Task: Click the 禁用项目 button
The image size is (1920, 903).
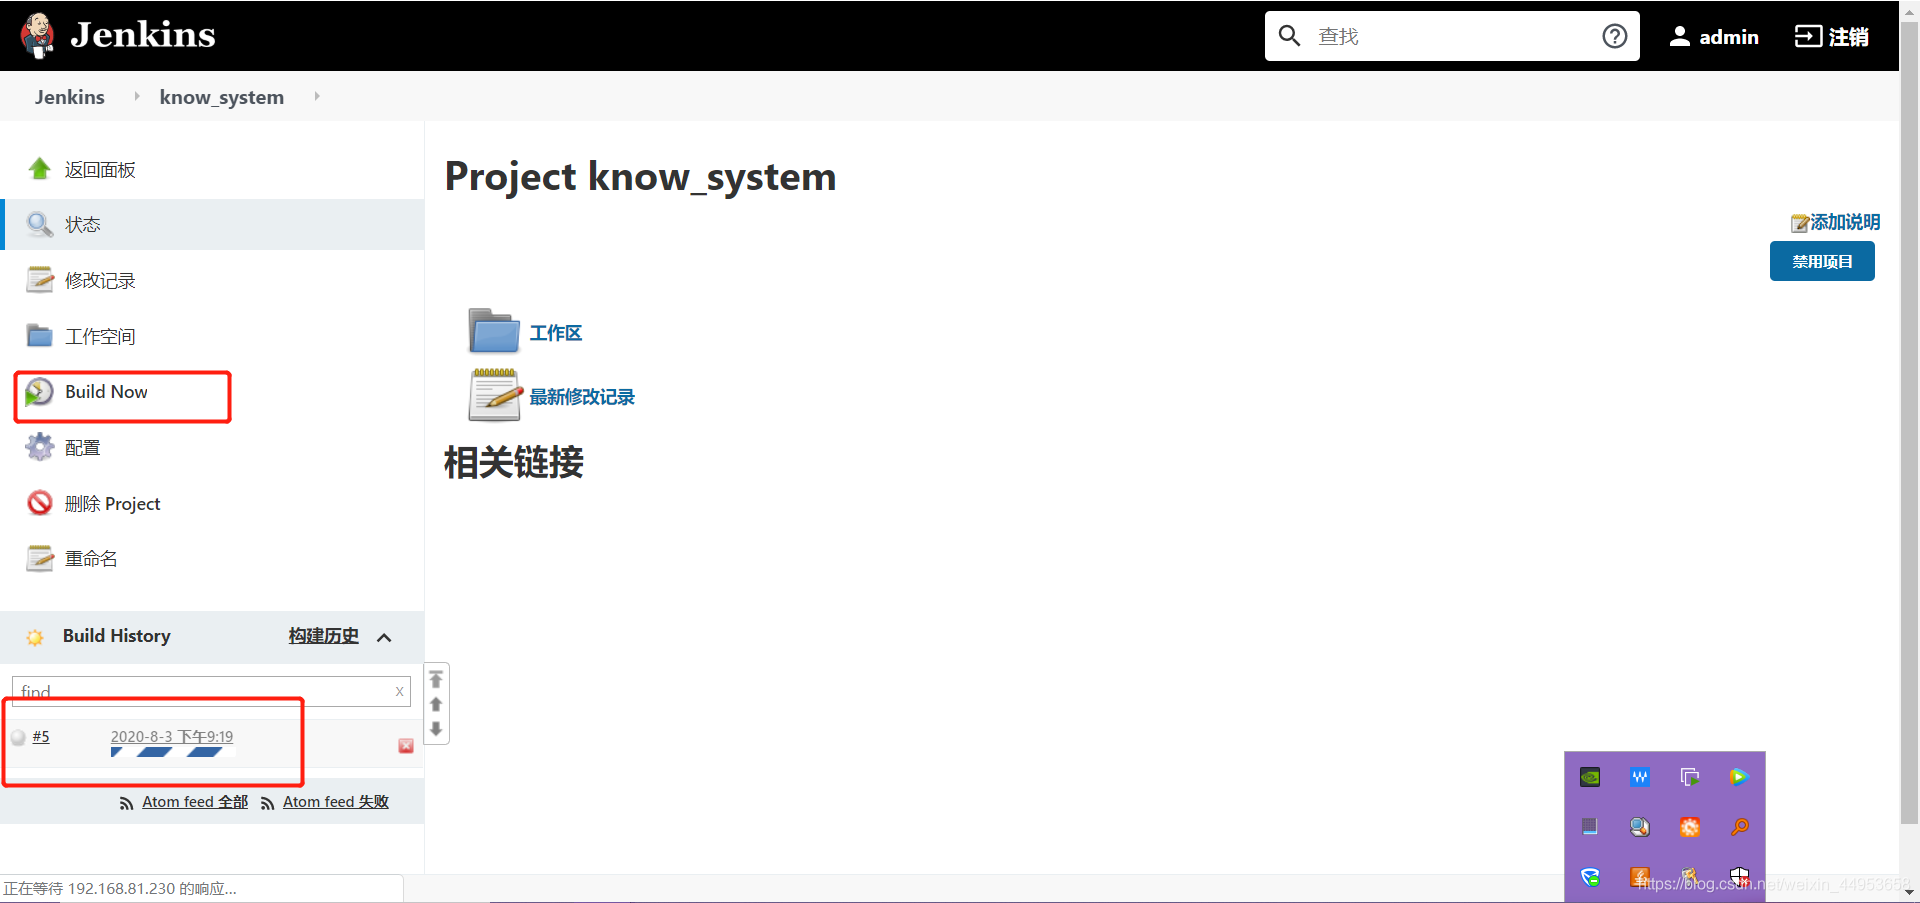Action: coord(1822,261)
